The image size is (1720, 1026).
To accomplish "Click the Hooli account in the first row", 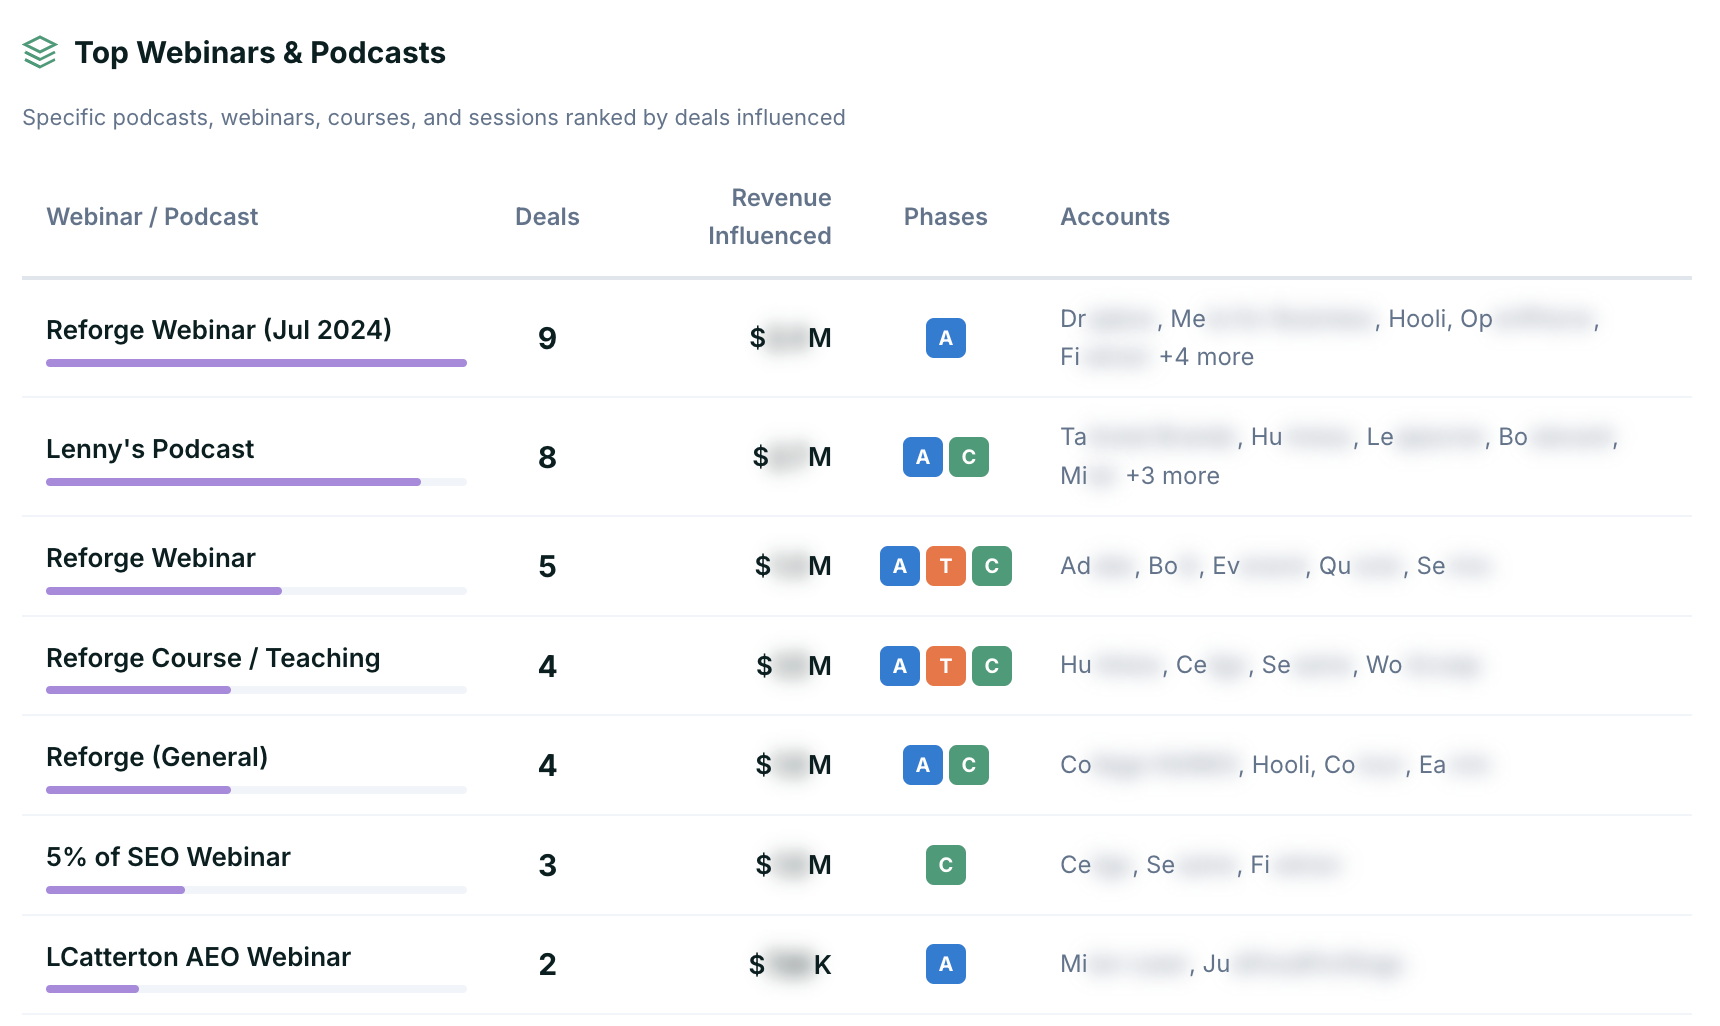I will pyautogui.click(x=1418, y=319).
